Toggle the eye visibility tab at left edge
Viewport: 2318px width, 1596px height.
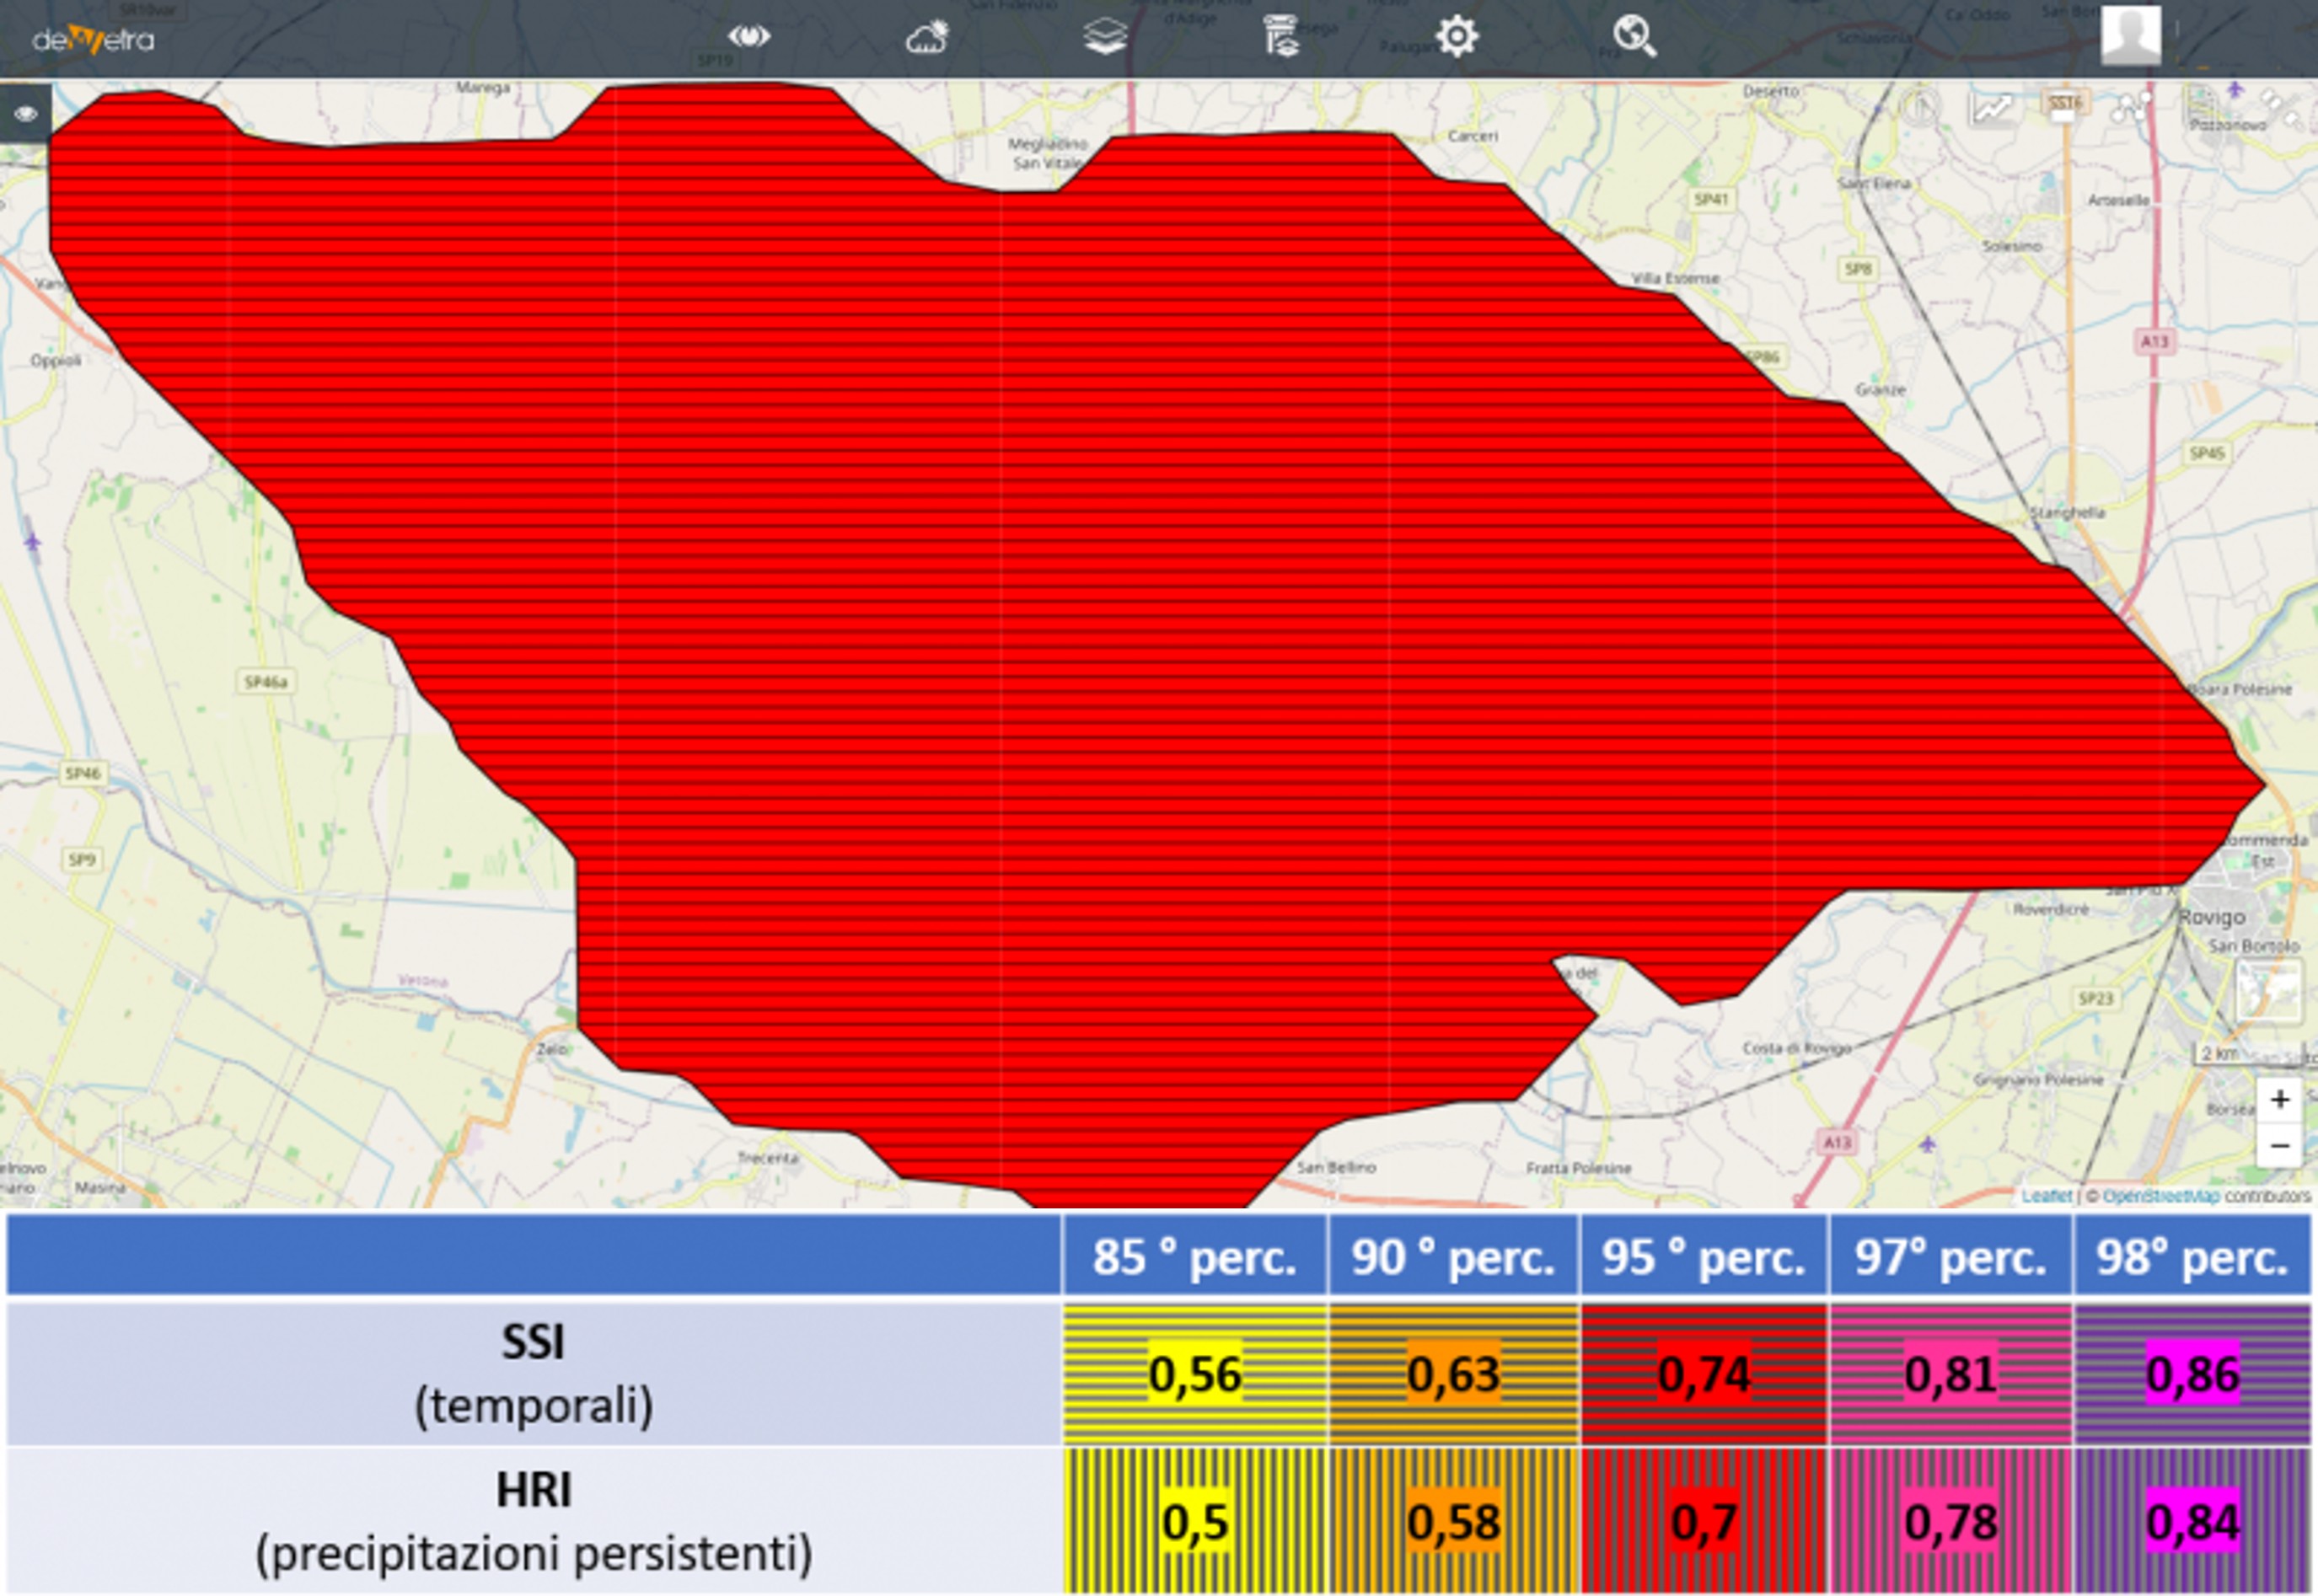click(25, 114)
